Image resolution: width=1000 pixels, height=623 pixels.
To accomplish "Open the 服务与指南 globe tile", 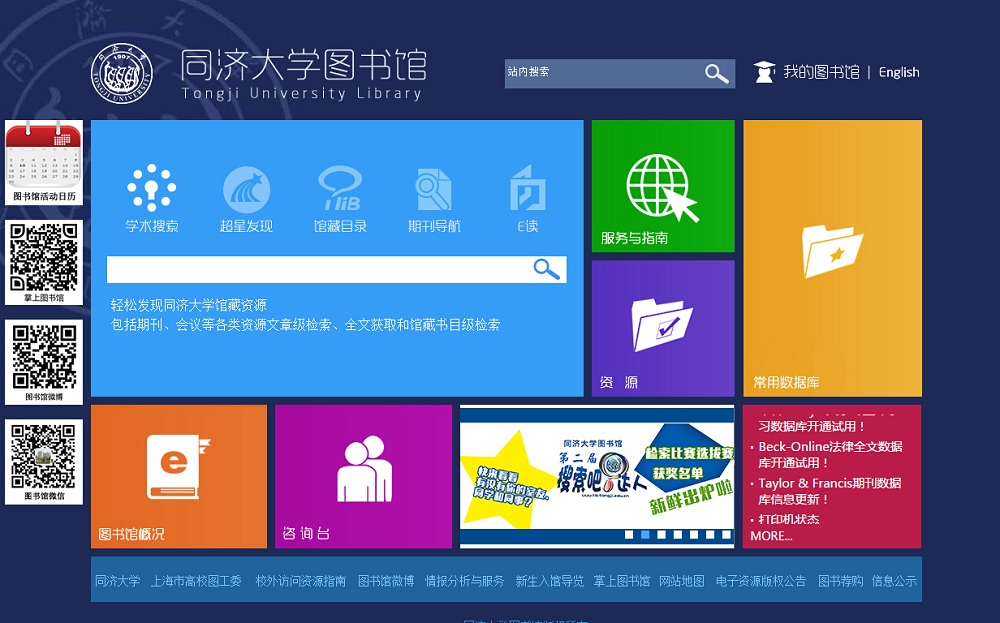I will 663,186.
